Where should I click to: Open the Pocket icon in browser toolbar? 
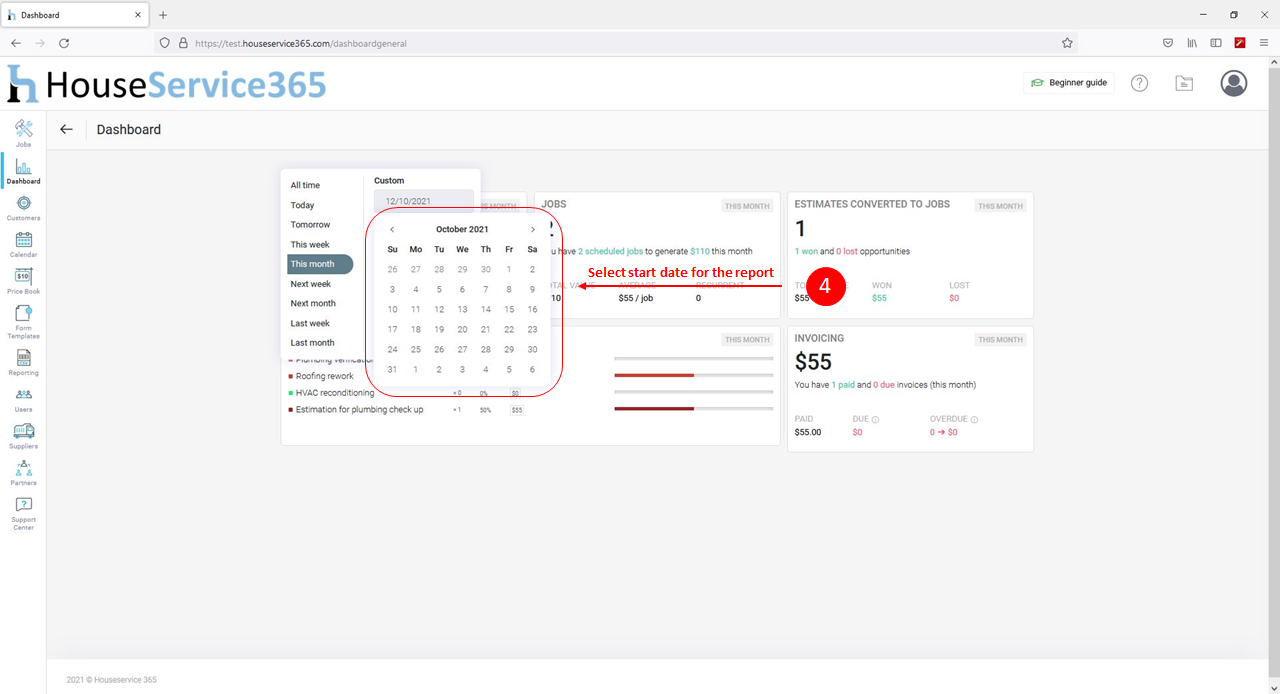tap(1168, 43)
